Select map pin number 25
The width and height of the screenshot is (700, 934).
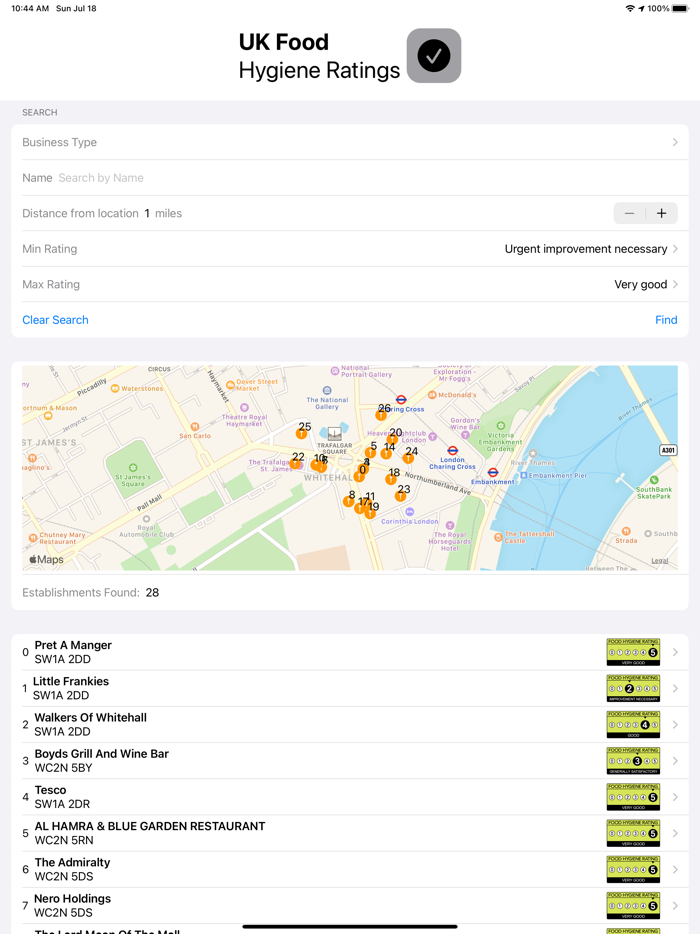[302, 433]
